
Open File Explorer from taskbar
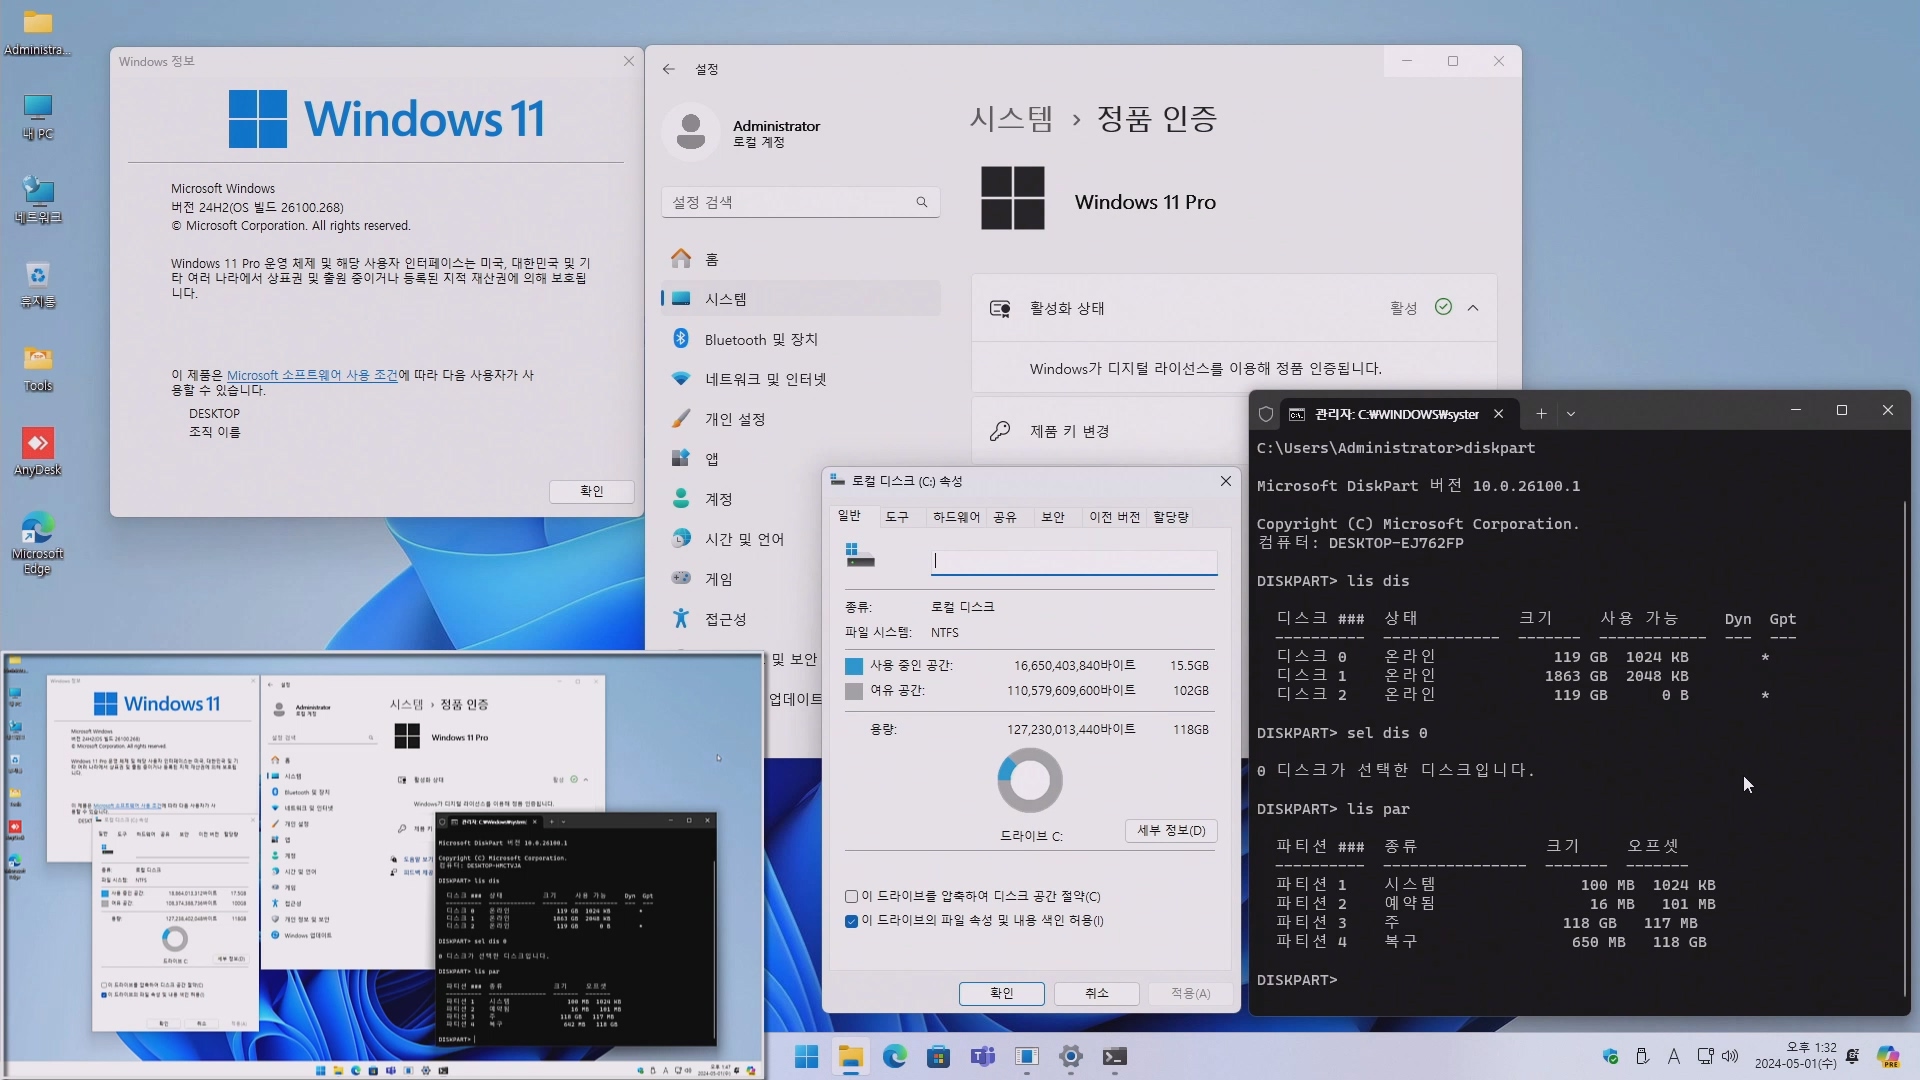850,1056
